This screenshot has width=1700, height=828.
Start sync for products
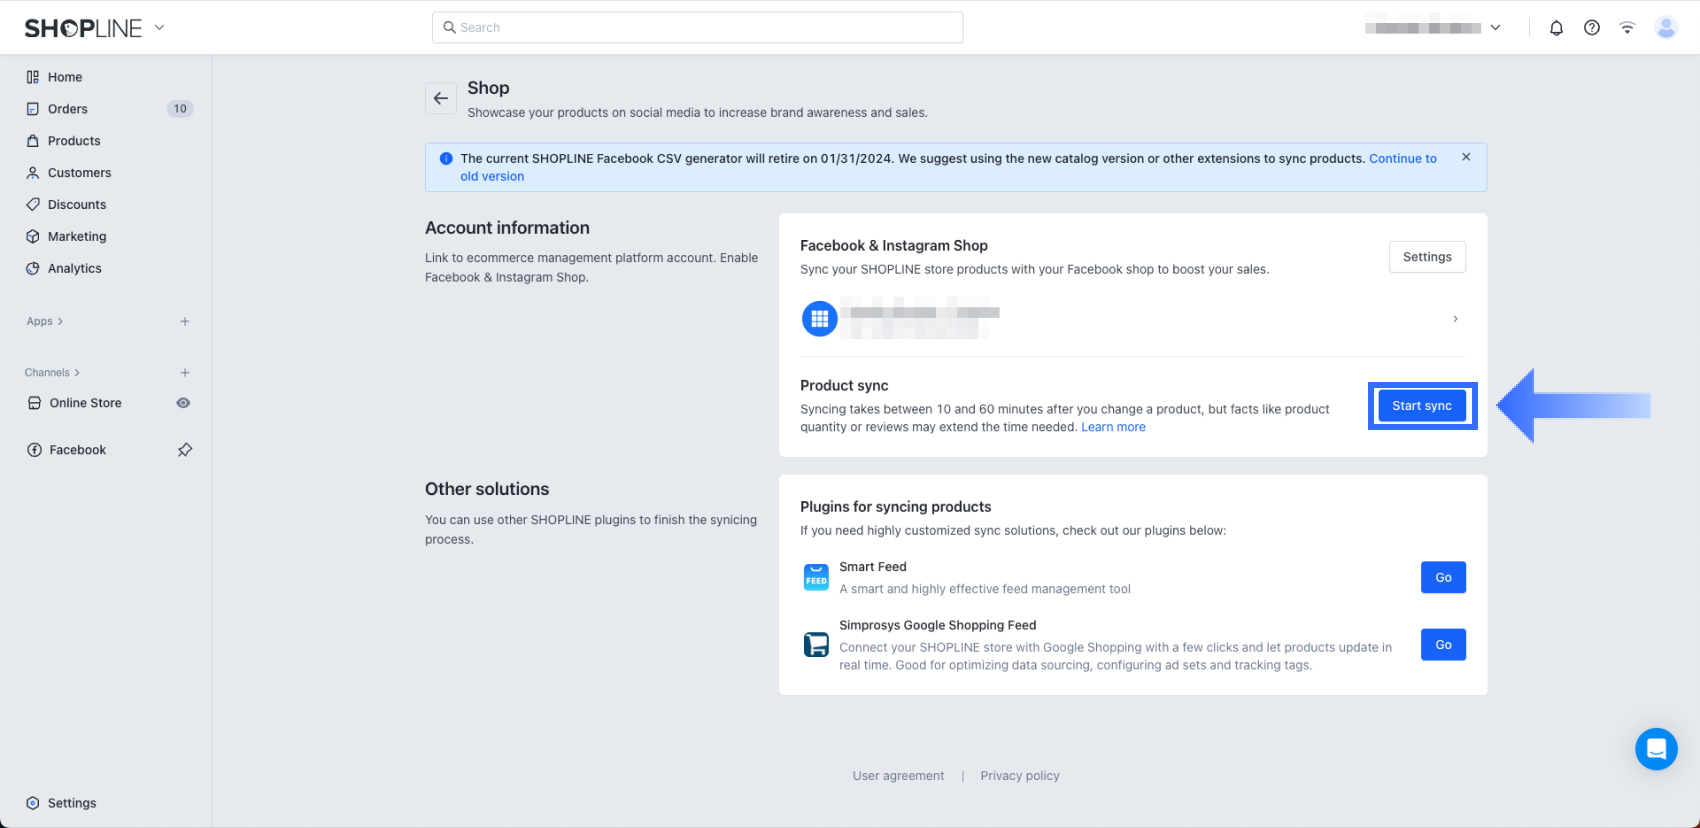1422,406
